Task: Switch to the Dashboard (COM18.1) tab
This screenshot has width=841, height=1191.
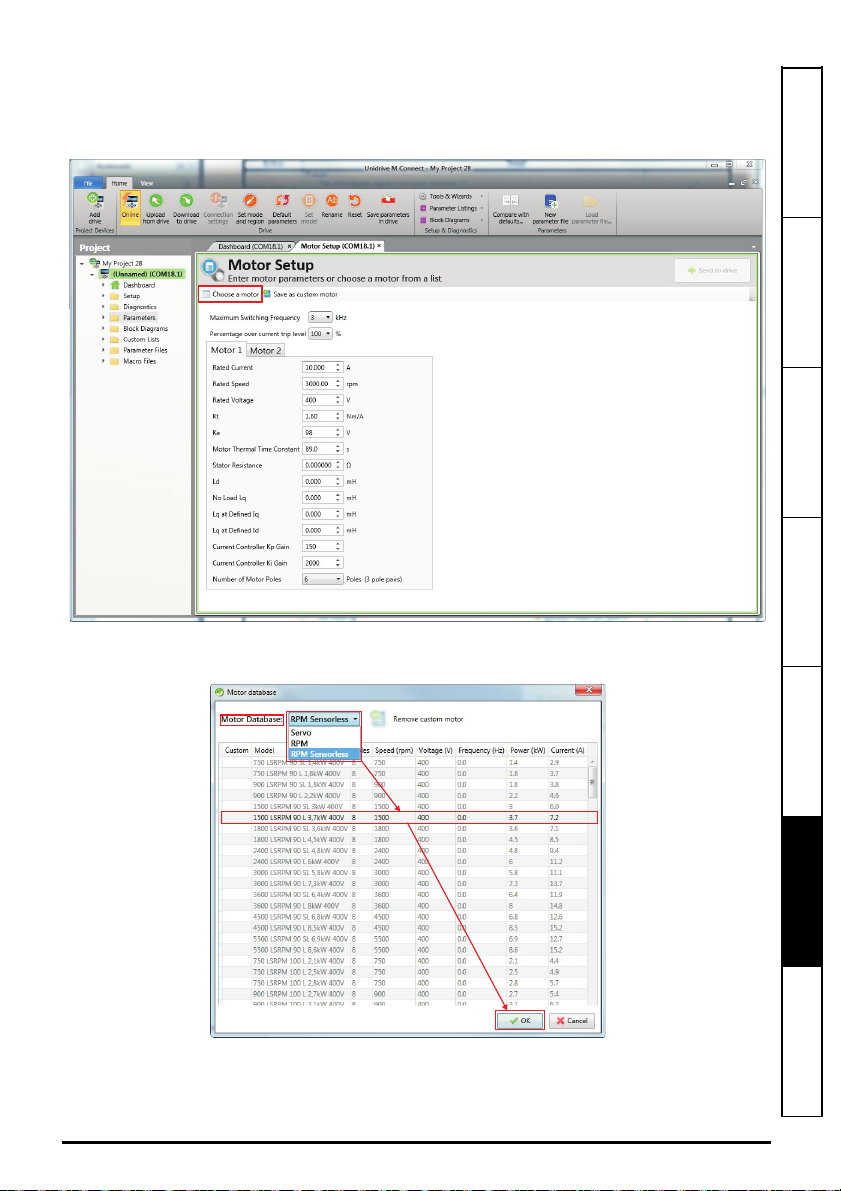Action: pyautogui.click(x=250, y=246)
